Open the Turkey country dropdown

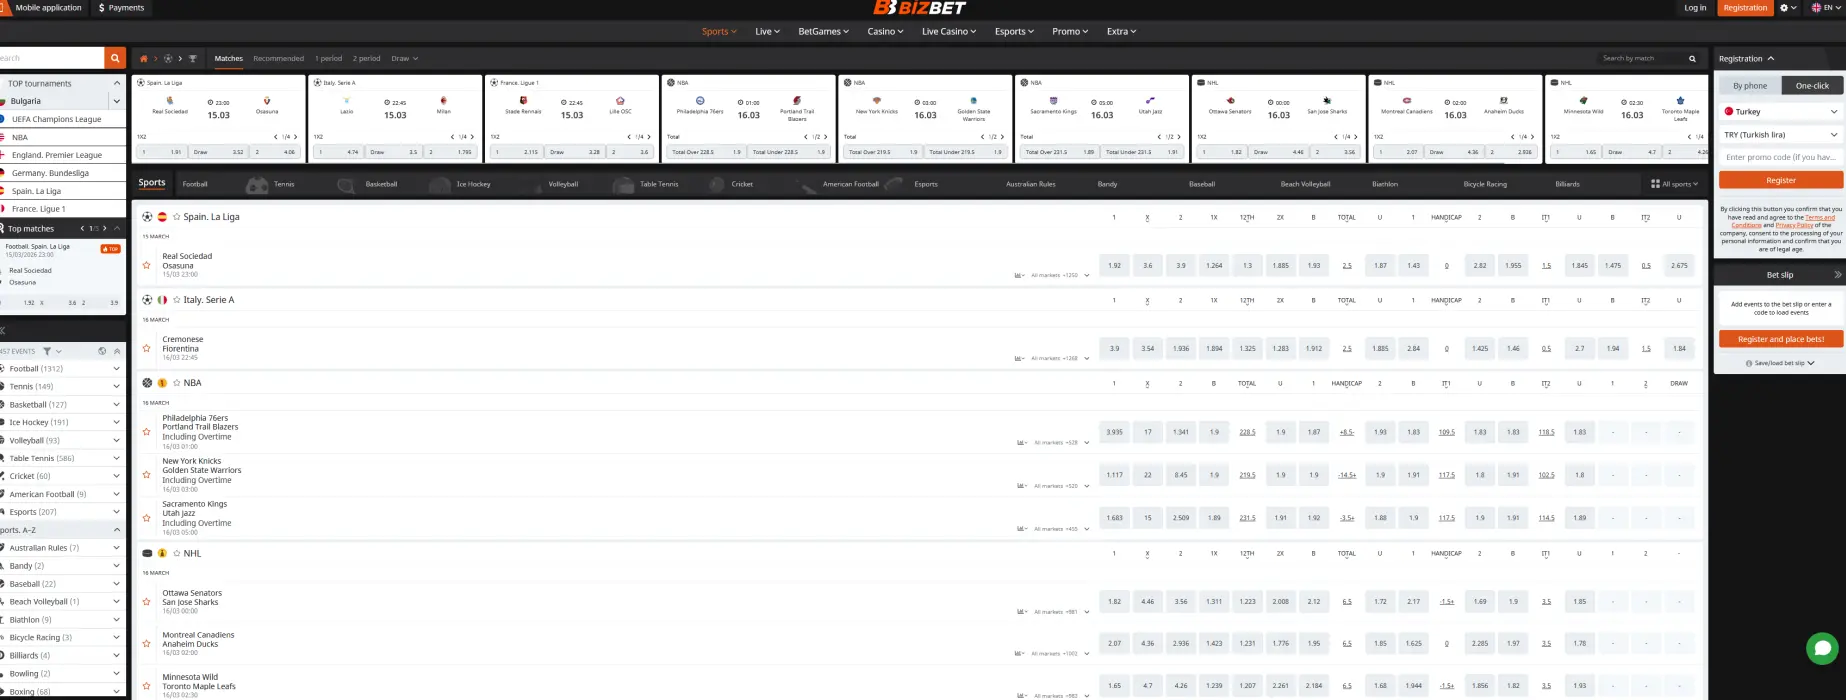[x=1781, y=112]
